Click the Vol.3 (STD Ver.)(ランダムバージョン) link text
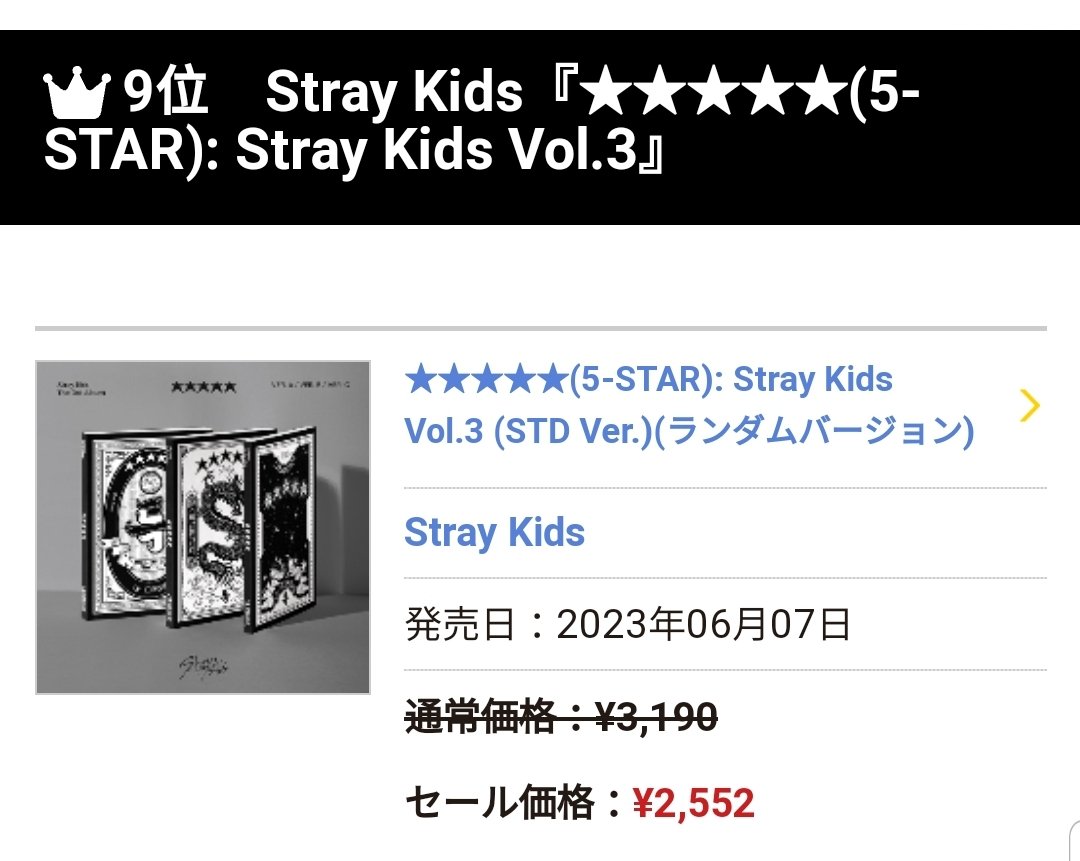1080x861 pixels. [689, 431]
